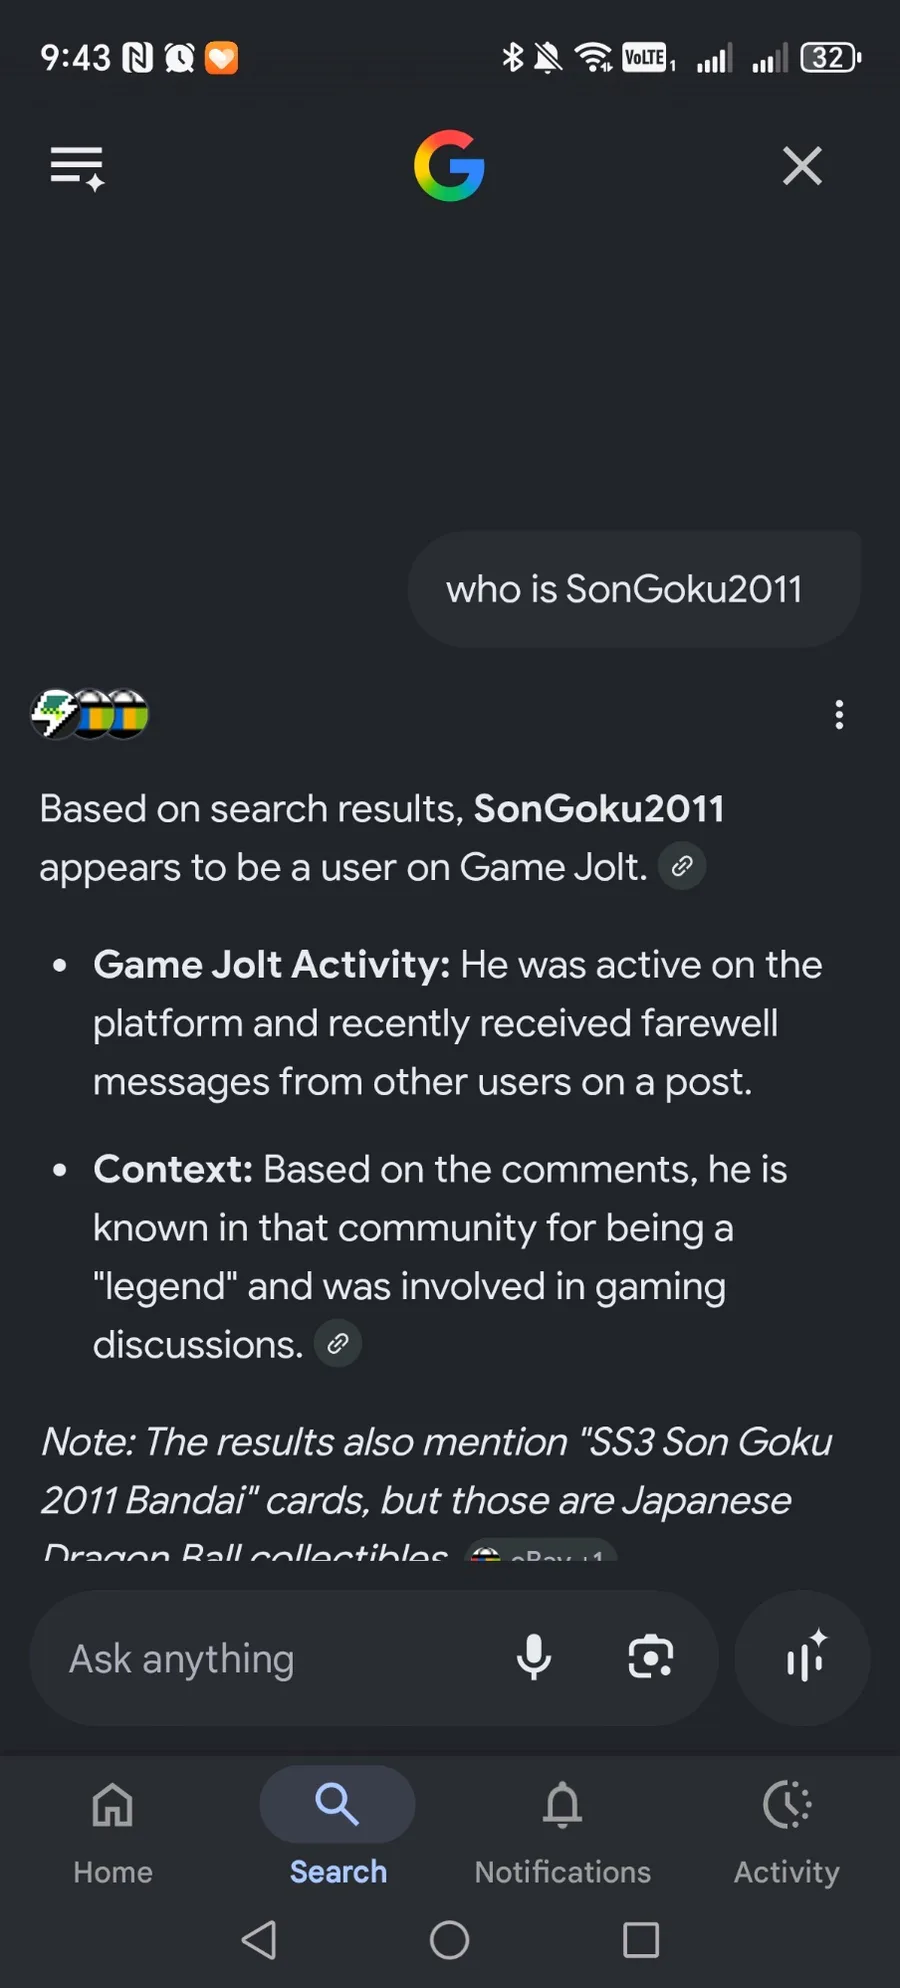Open Google Lens camera search
Viewport: 900px width, 1988px height.
pos(650,1658)
